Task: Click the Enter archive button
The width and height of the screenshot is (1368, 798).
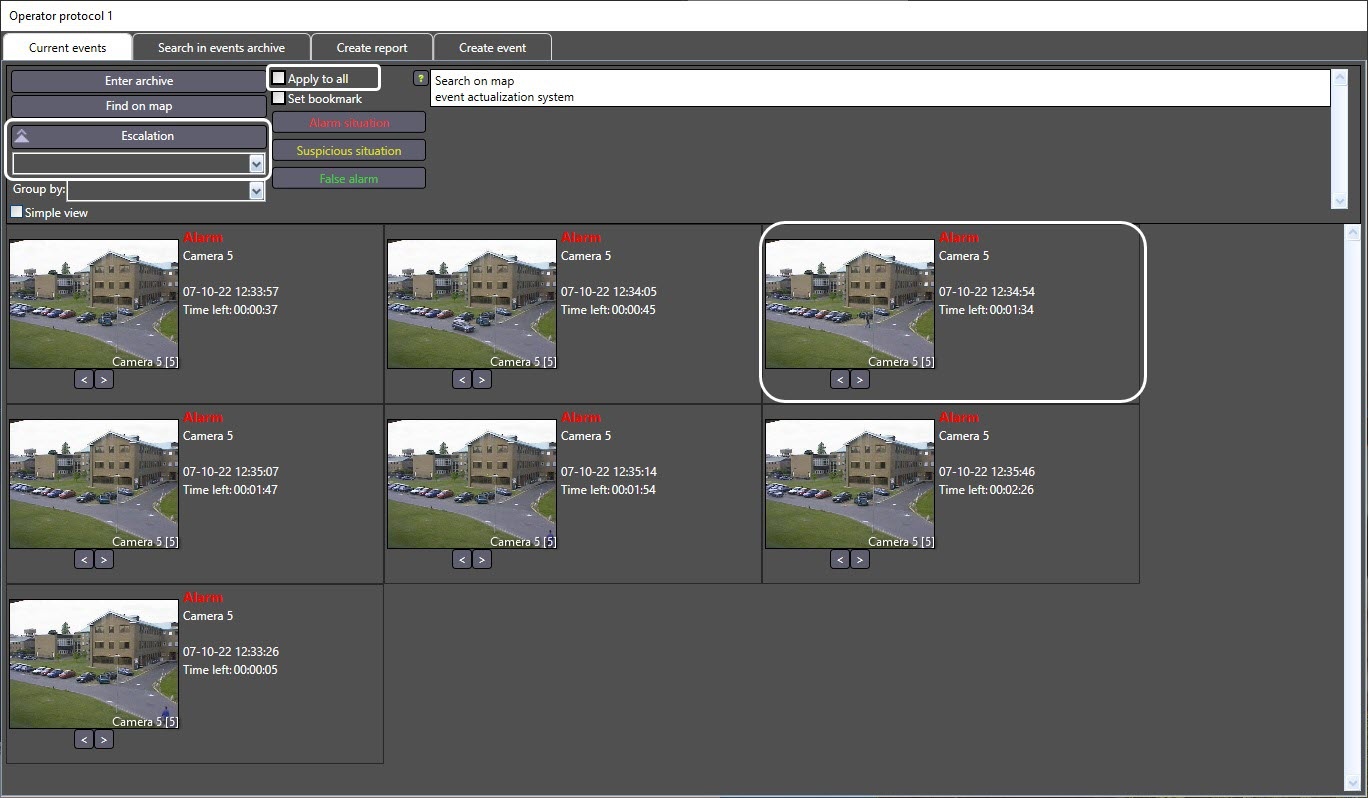Action: (x=139, y=81)
